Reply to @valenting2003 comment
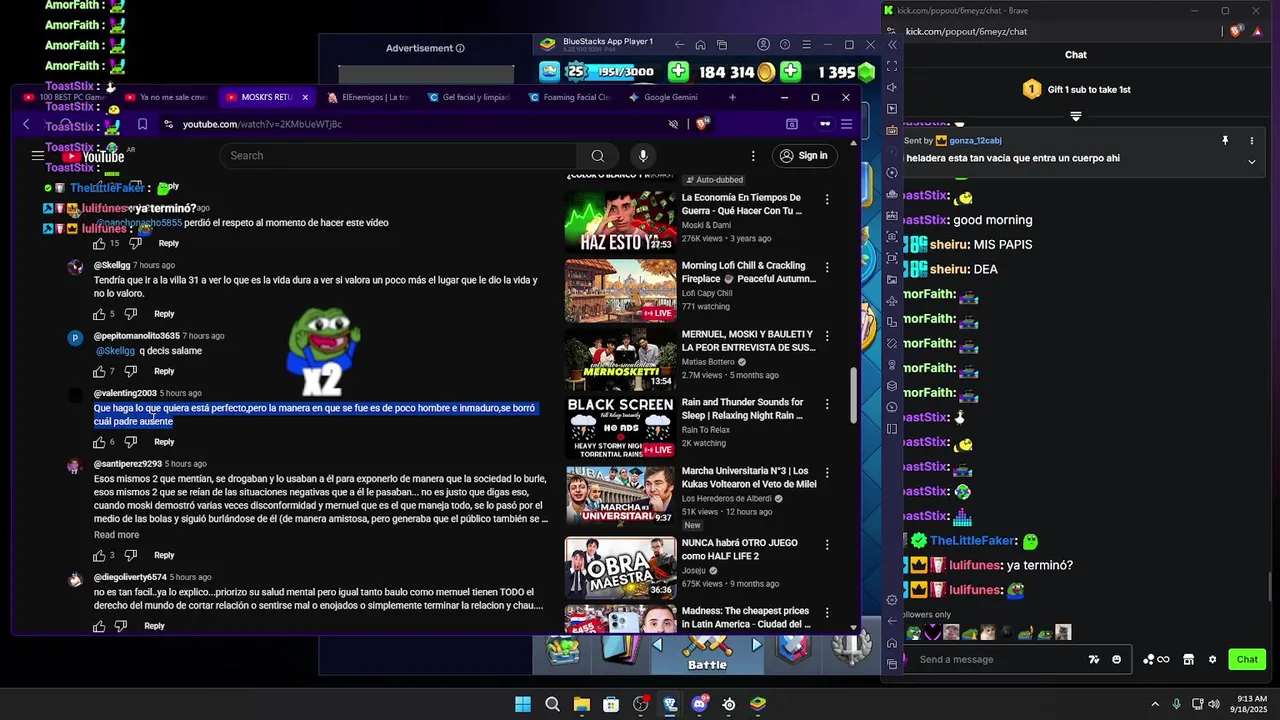The width and height of the screenshot is (1280, 720). pos(164,442)
